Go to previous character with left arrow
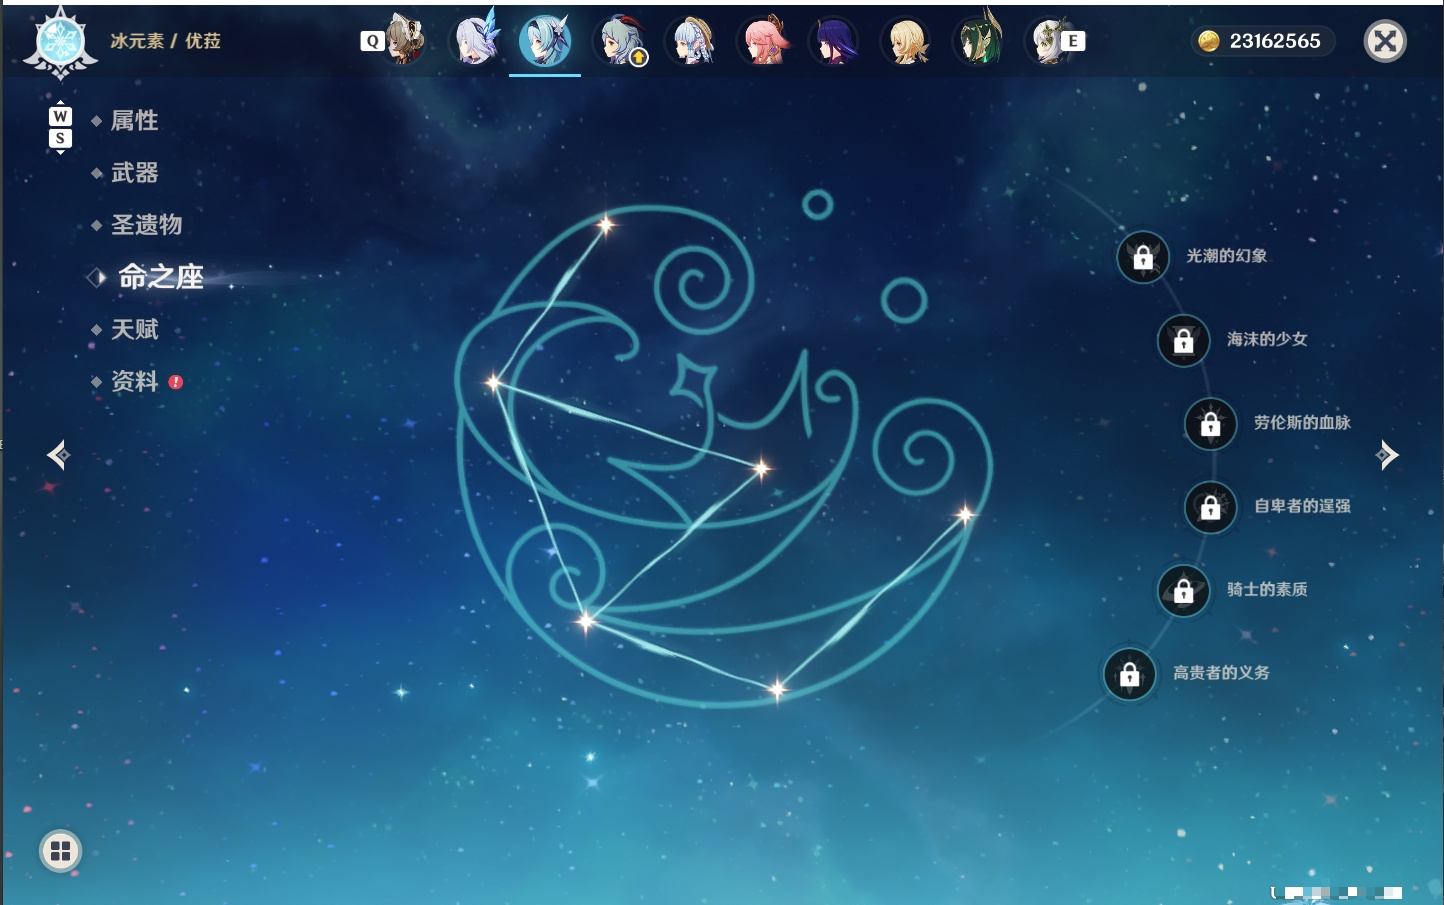Screen dimensions: 1444x905 [58, 455]
